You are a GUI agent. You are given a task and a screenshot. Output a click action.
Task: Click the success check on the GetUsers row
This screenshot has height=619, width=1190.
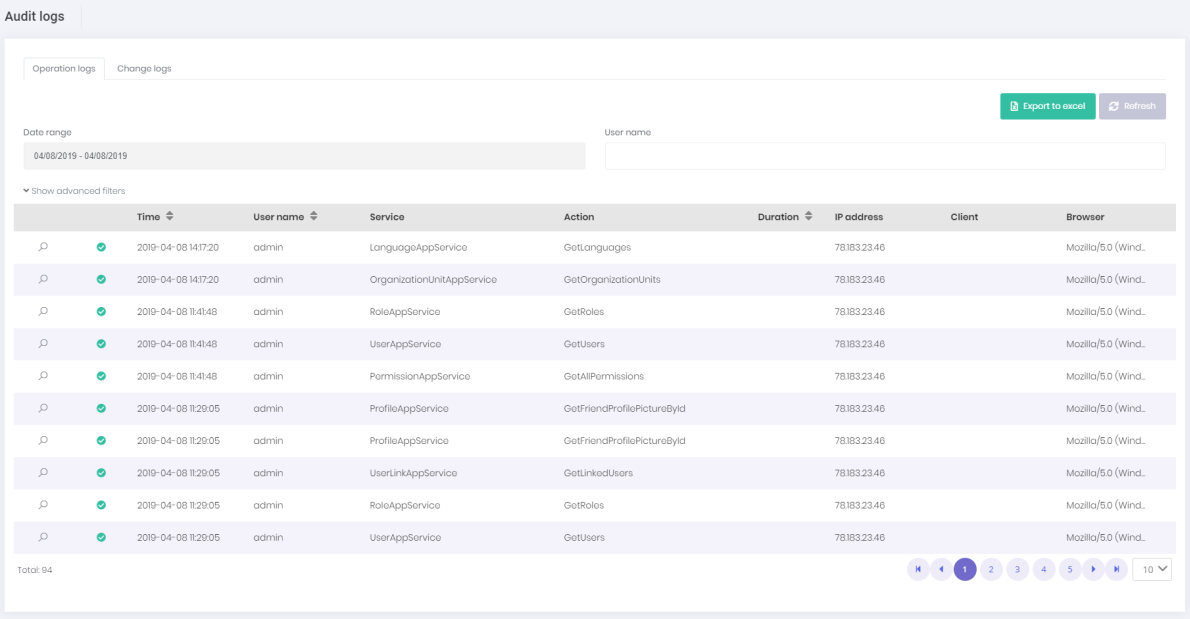pos(101,343)
